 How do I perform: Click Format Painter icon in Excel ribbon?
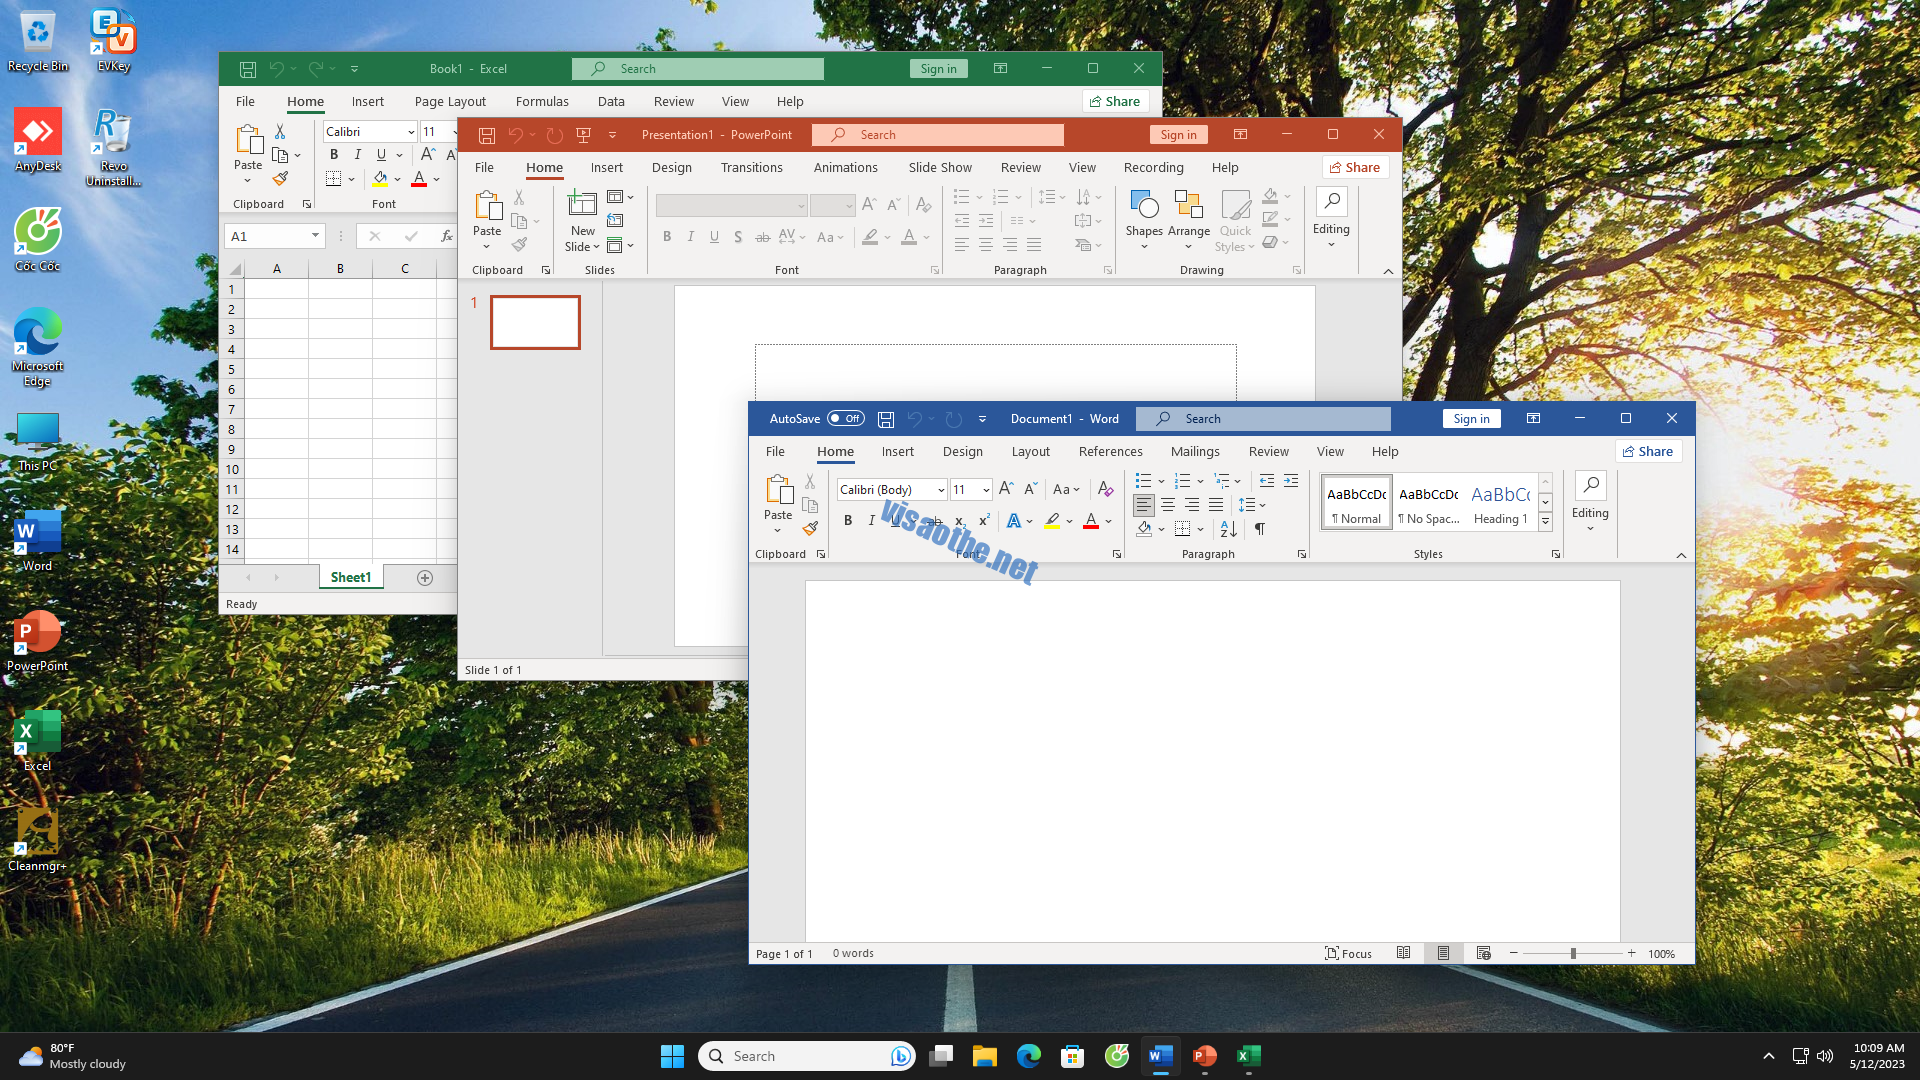pyautogui.click(x=280, y=179)
